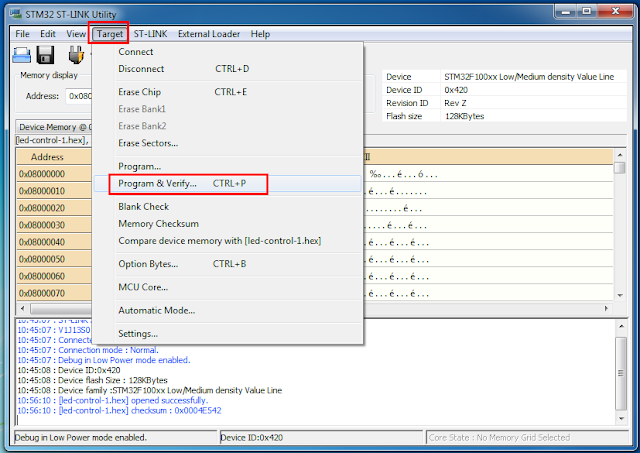Open the File menu

[22, 34]
